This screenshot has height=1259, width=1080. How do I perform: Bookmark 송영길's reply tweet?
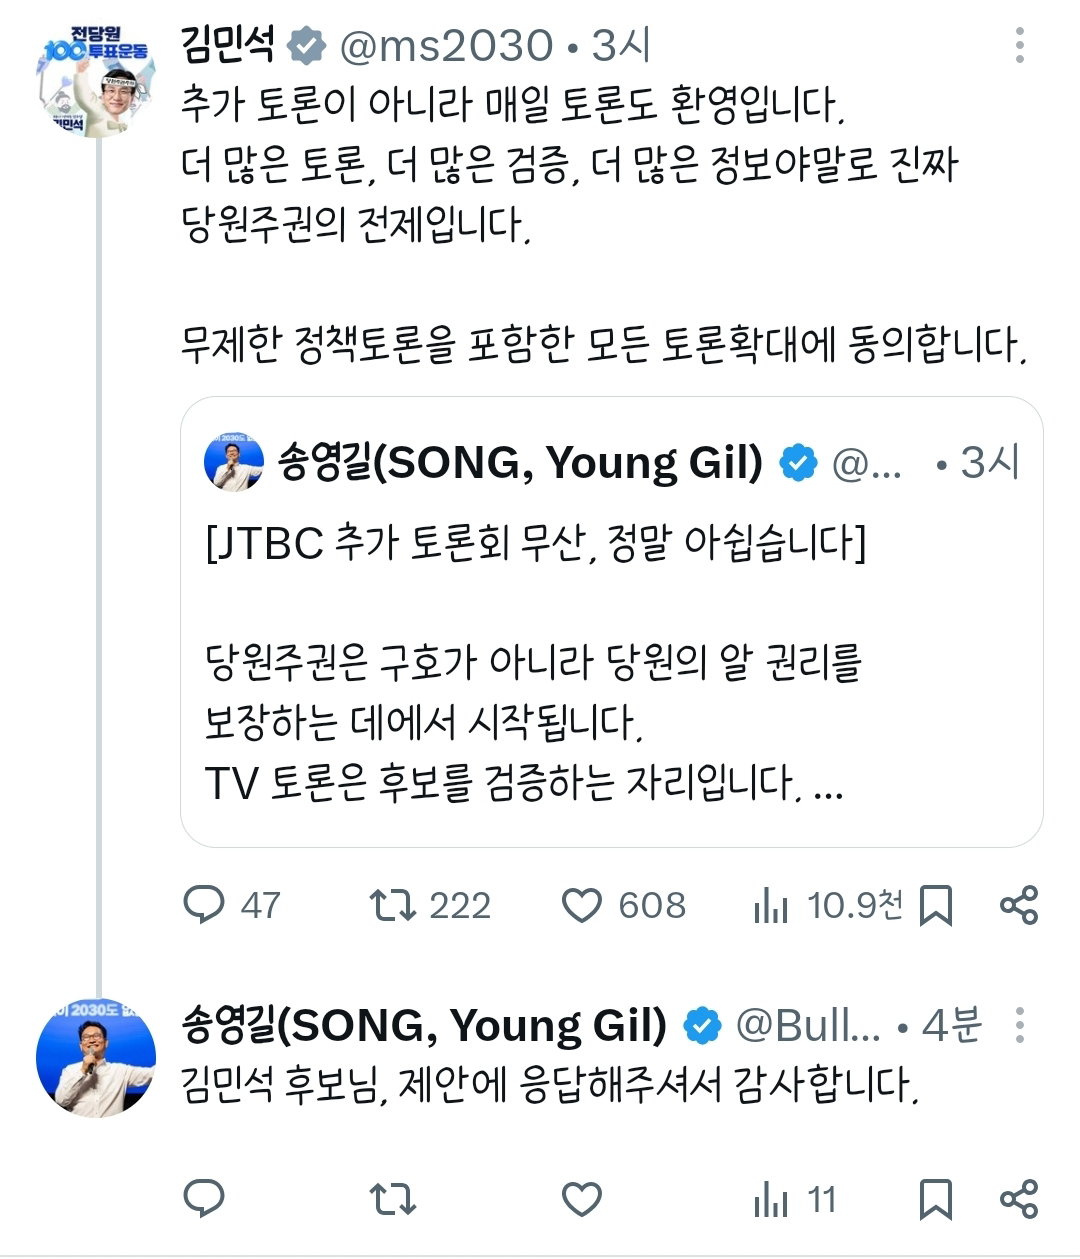pyautogui.click(x=935, y=1199)
